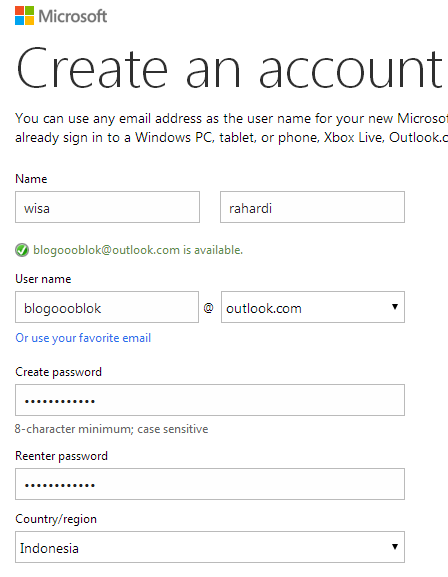Viewport: 448px width, 577px height.
Task: Click the first name field containing wisa
Action: point(107,207)
